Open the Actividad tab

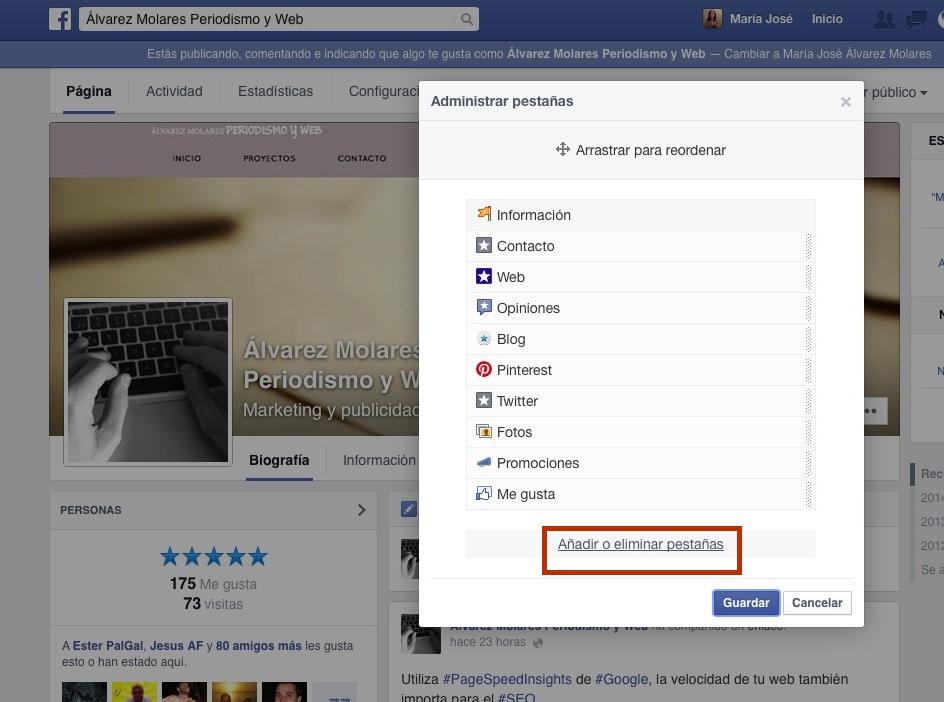[x=174, y=92]
